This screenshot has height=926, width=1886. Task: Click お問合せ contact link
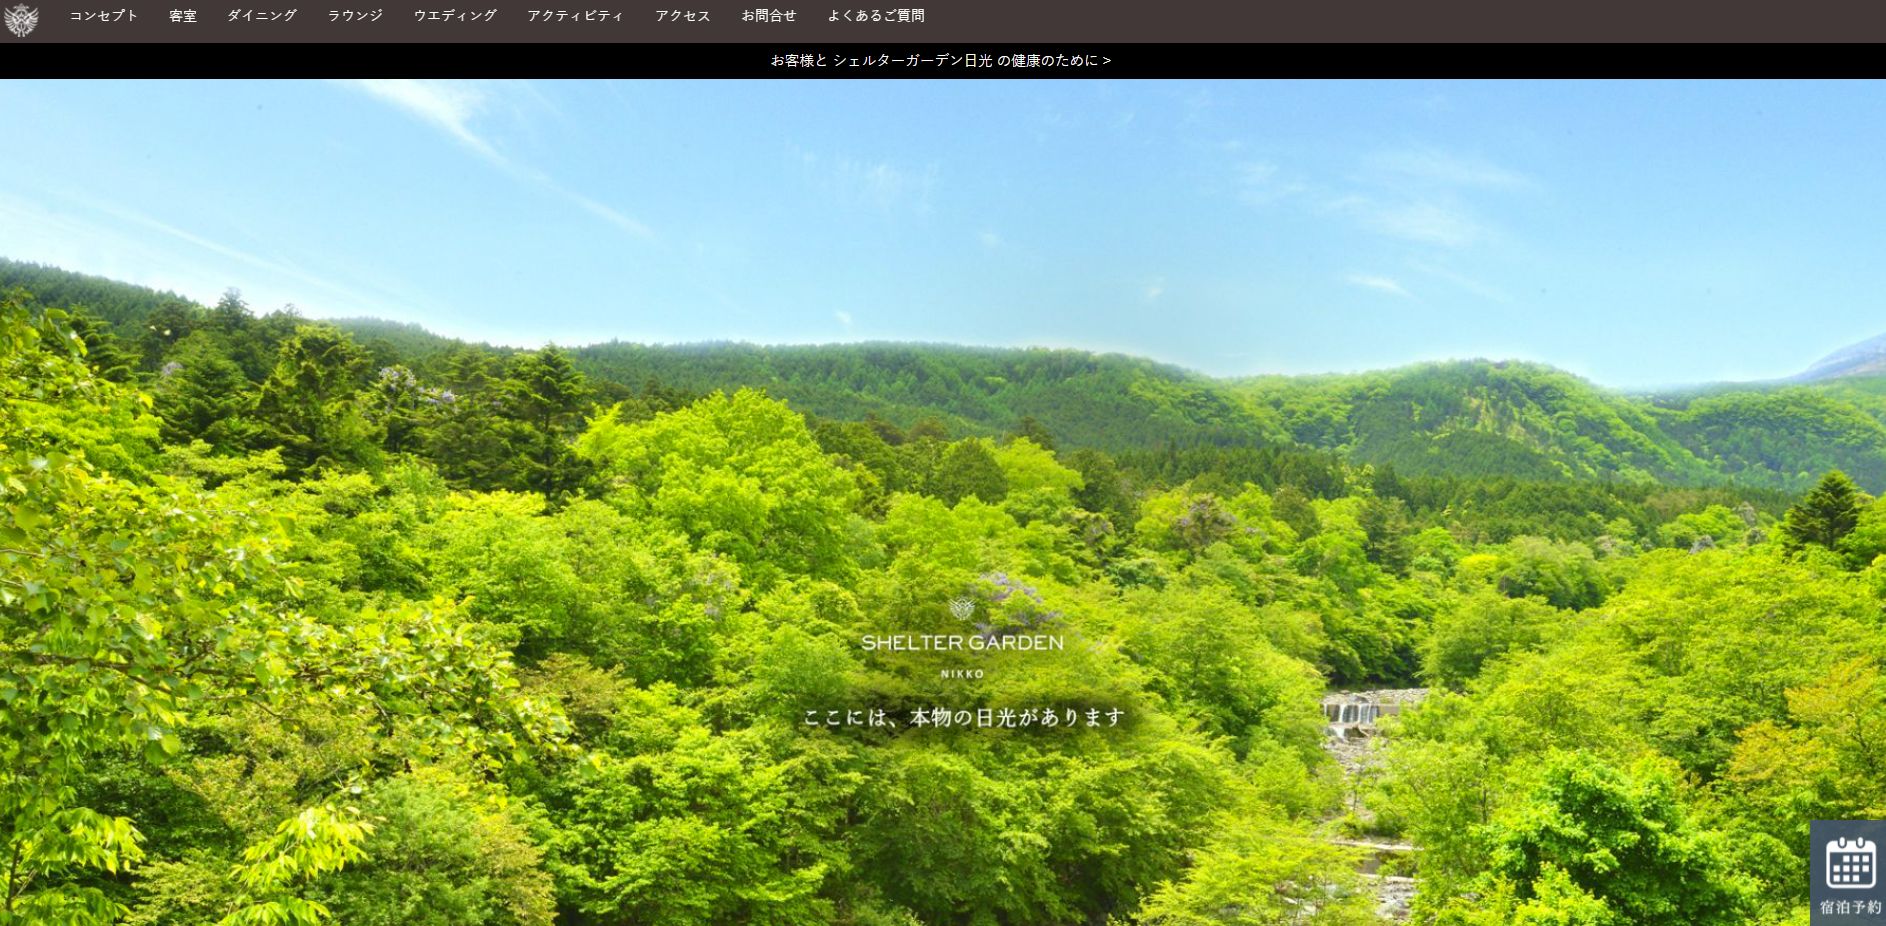pos(769,16)
